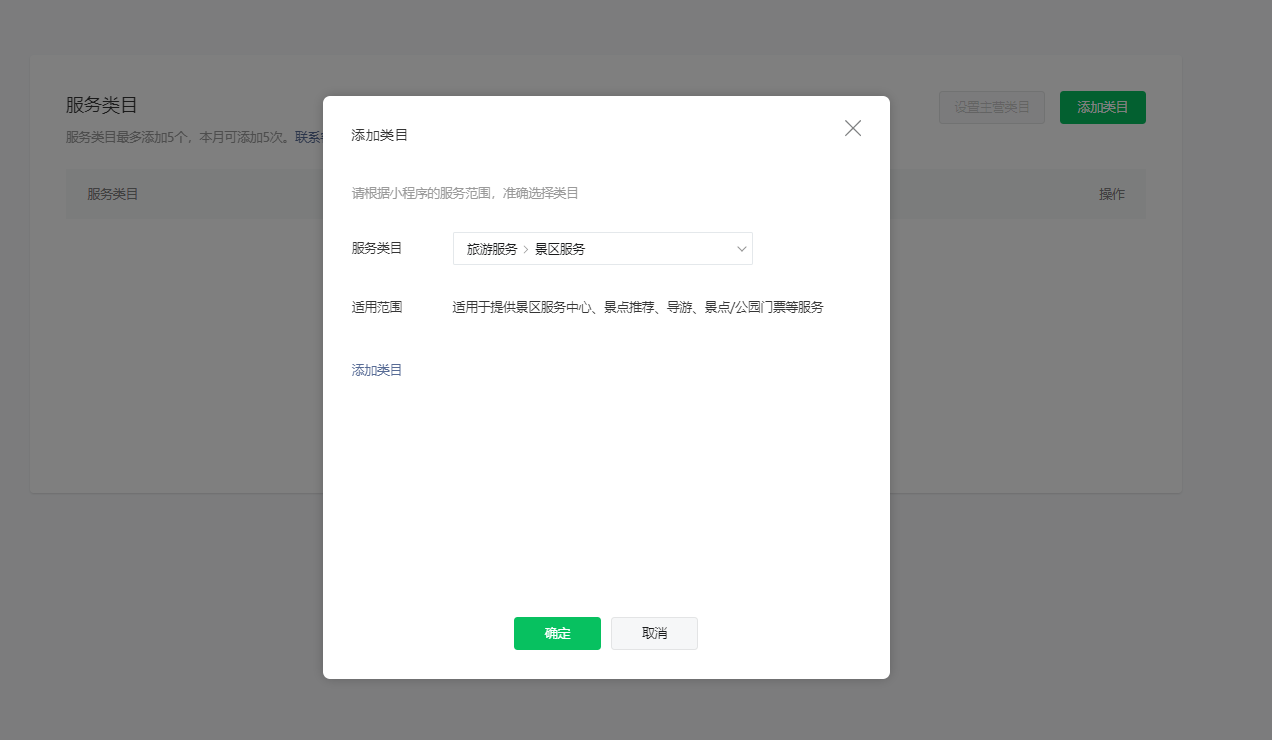
Task: Click the 适用于提供景区服务中心 scope description text
Action: 637,307
